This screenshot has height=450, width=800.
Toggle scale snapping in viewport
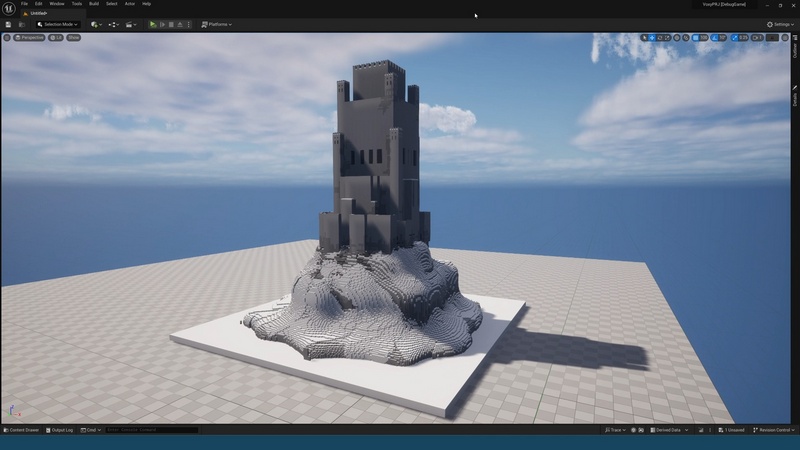coord(735,38)
